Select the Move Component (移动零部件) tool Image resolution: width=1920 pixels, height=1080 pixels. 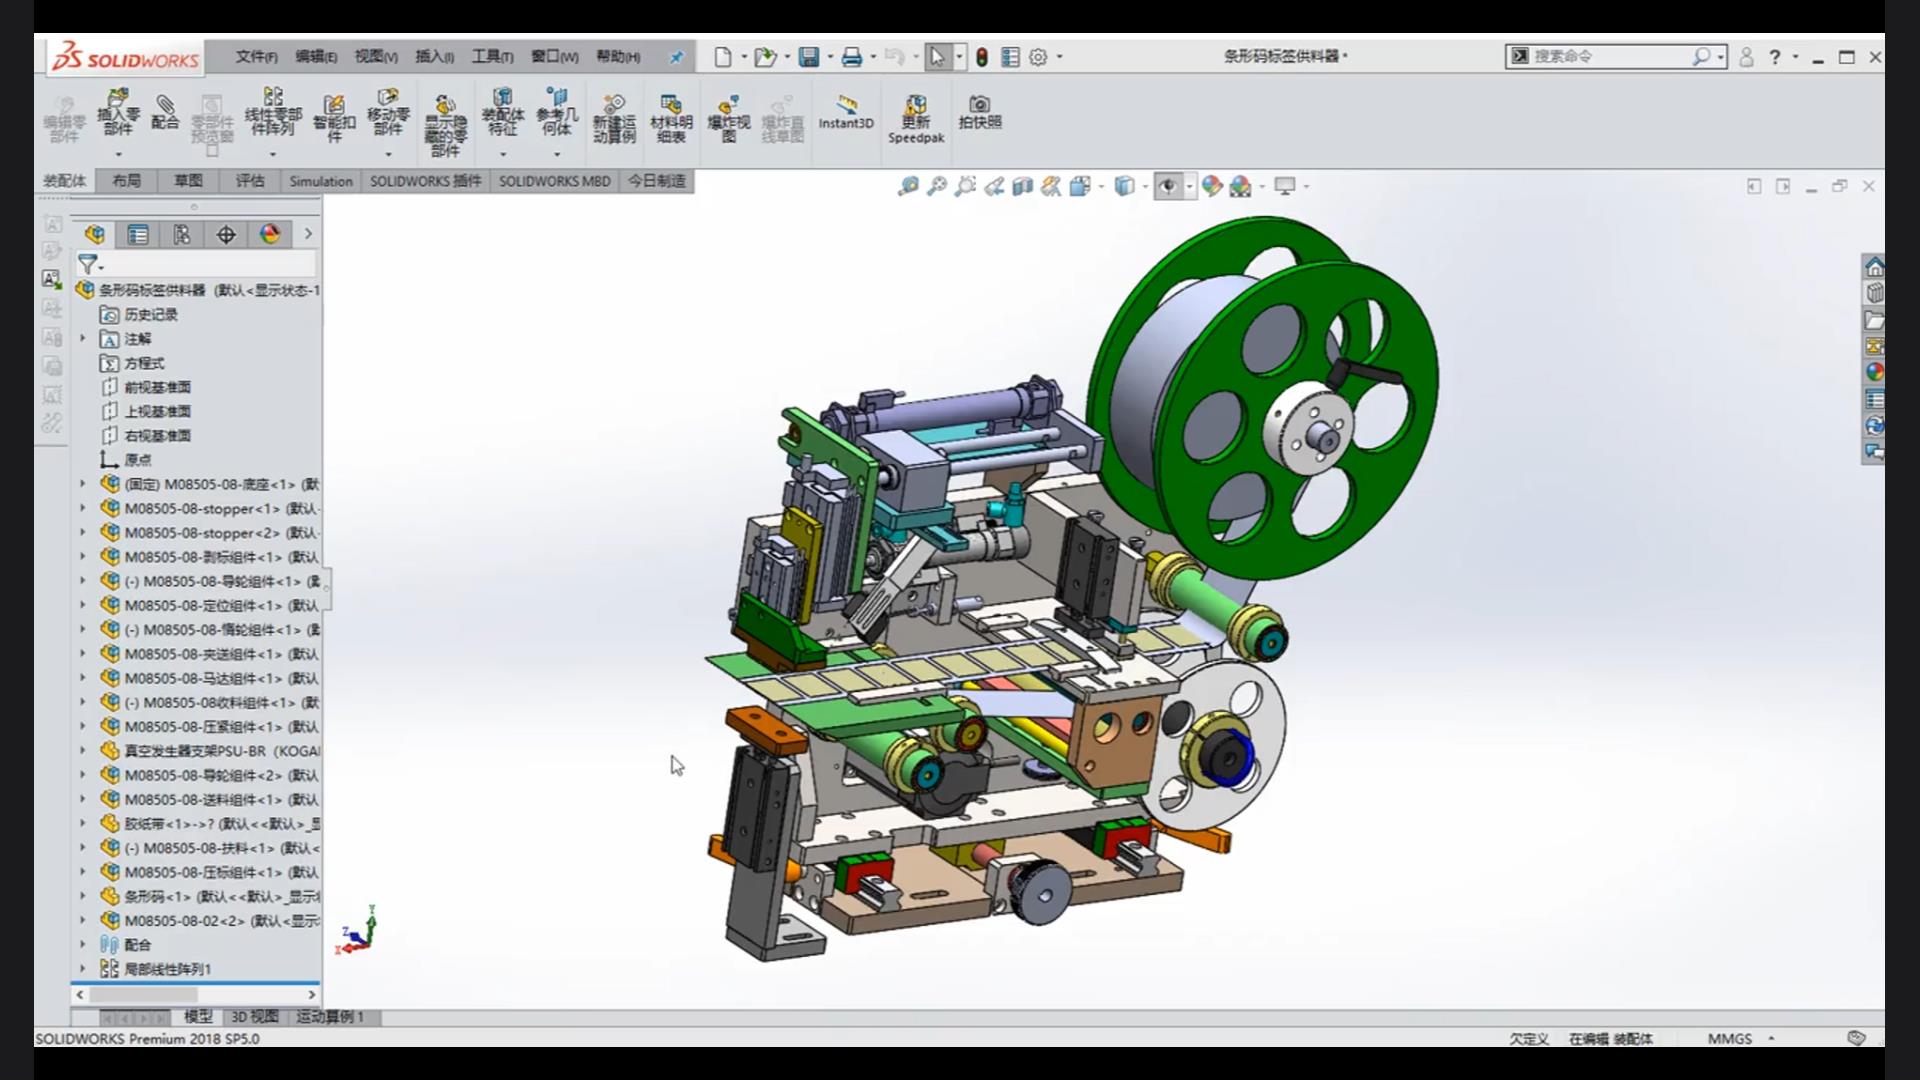pos(388,112)
